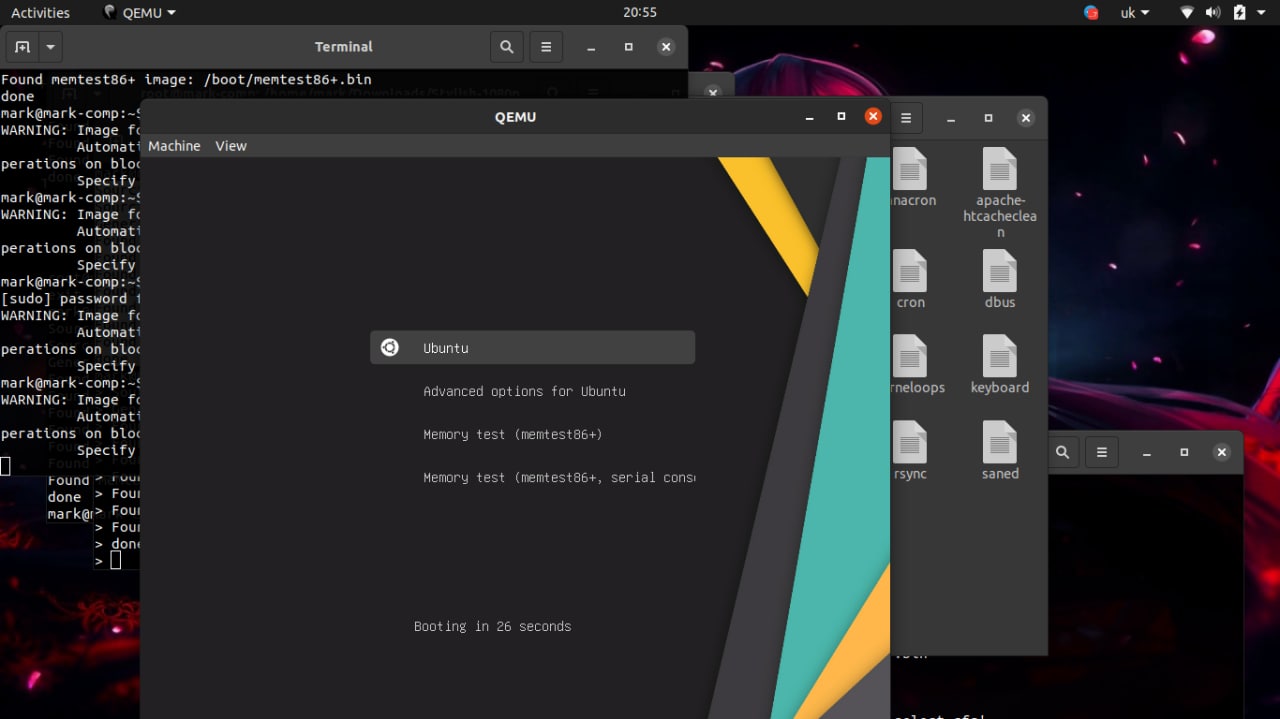The width and height of the screenshot is (1280, 719).
Task: Click the Ubuntu logo icon in boot menu
Action: tap(390, 348)
